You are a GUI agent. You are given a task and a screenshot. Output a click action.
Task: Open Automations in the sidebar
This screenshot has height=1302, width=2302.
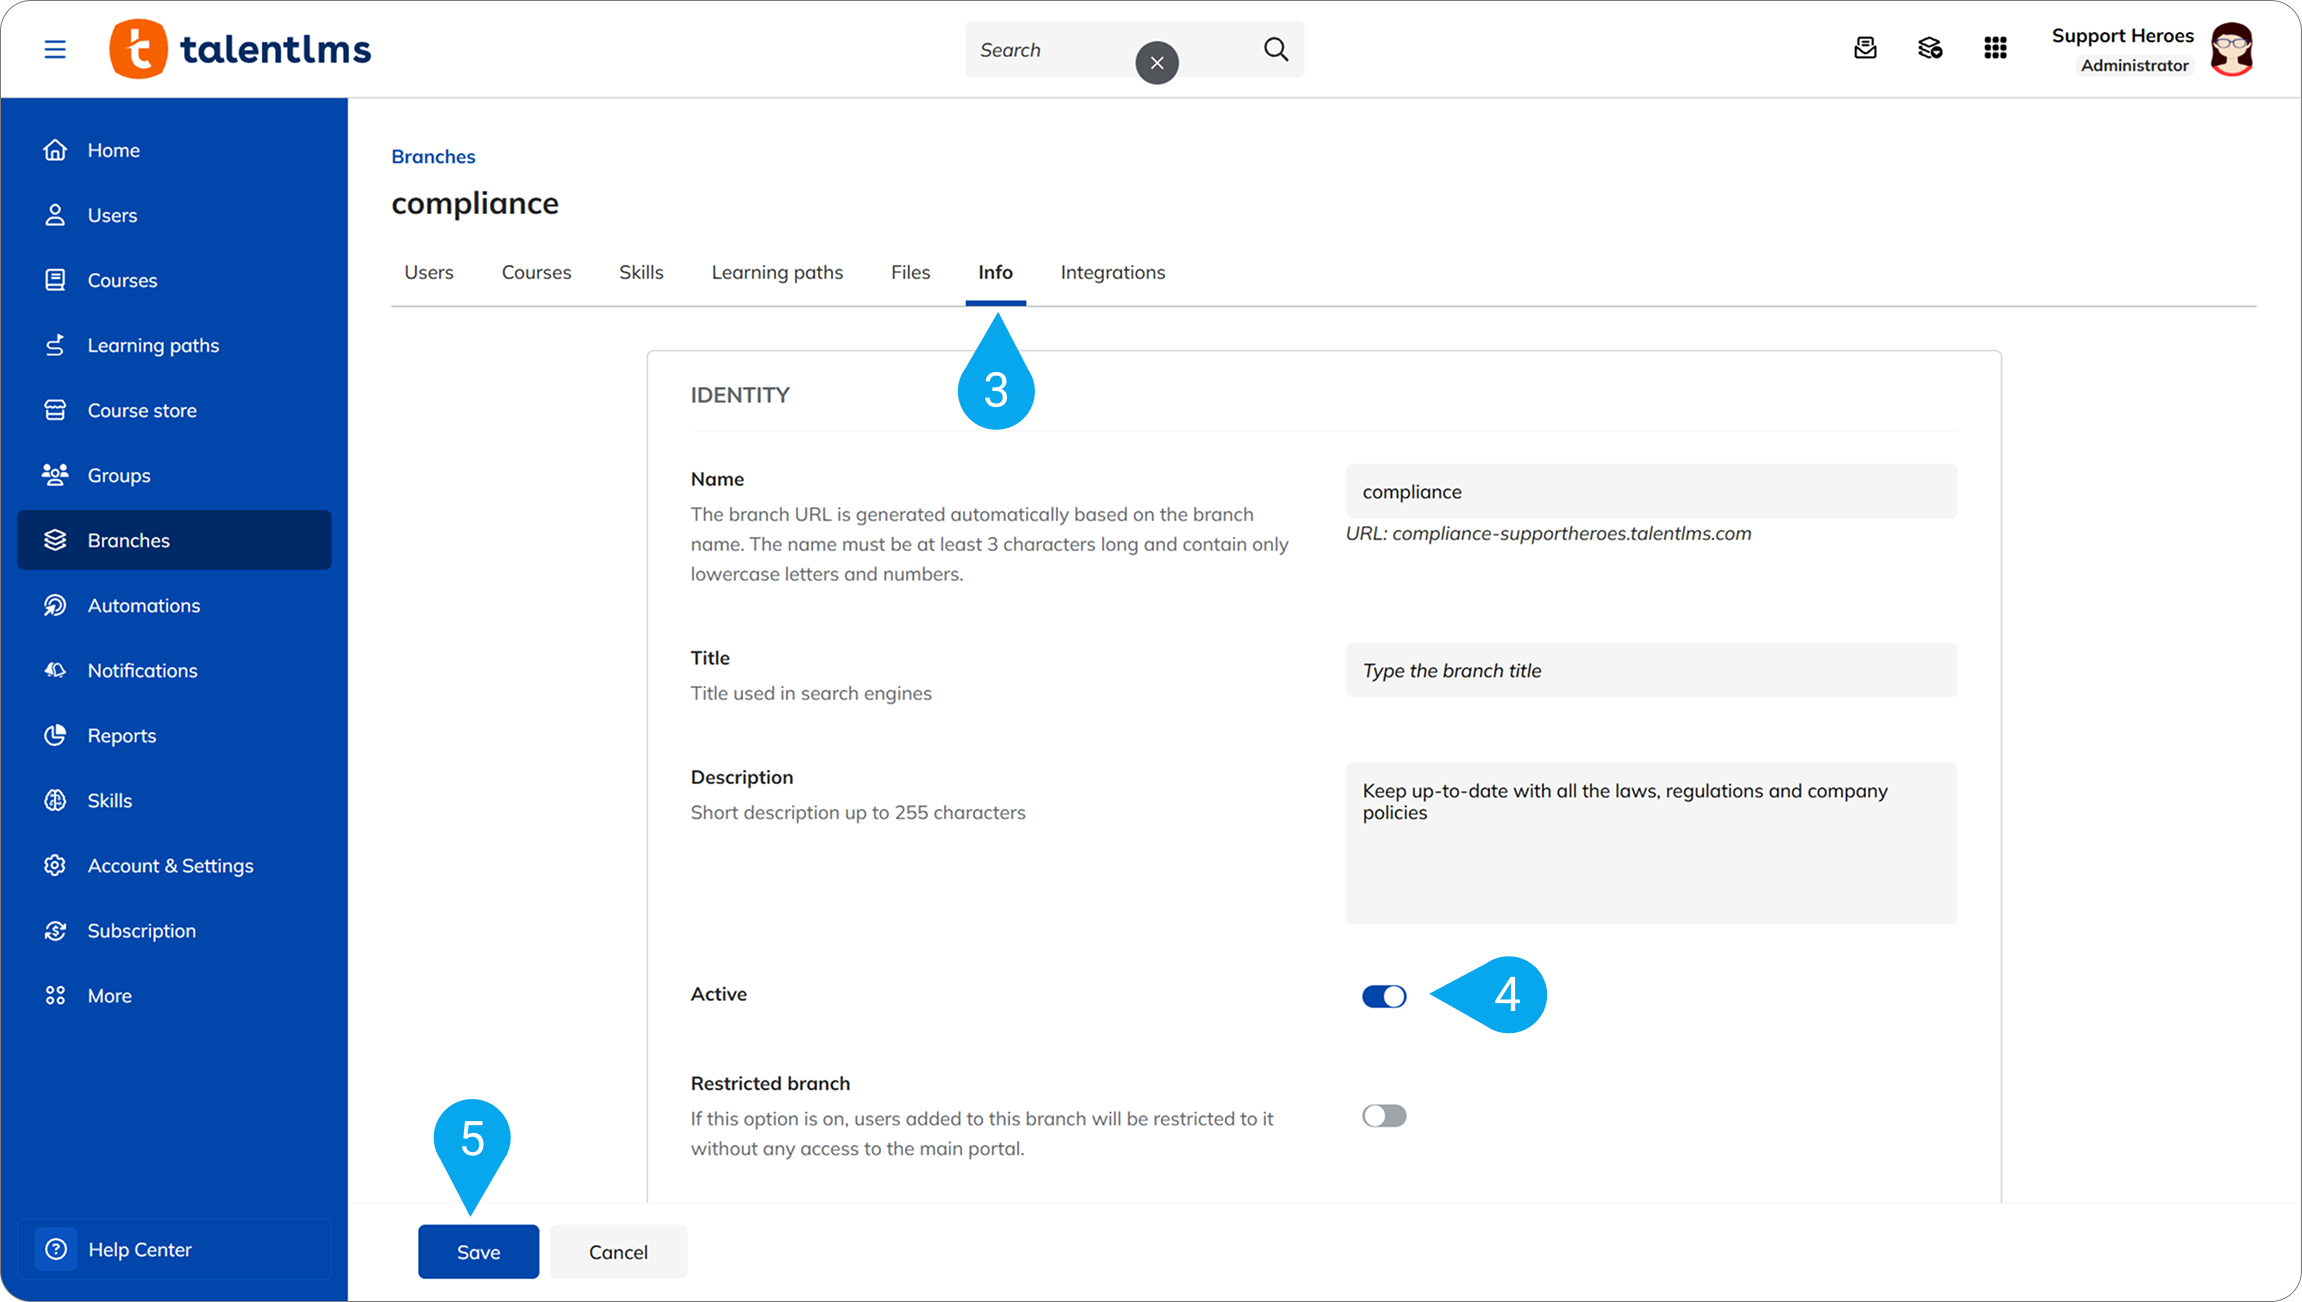point(174,605)
